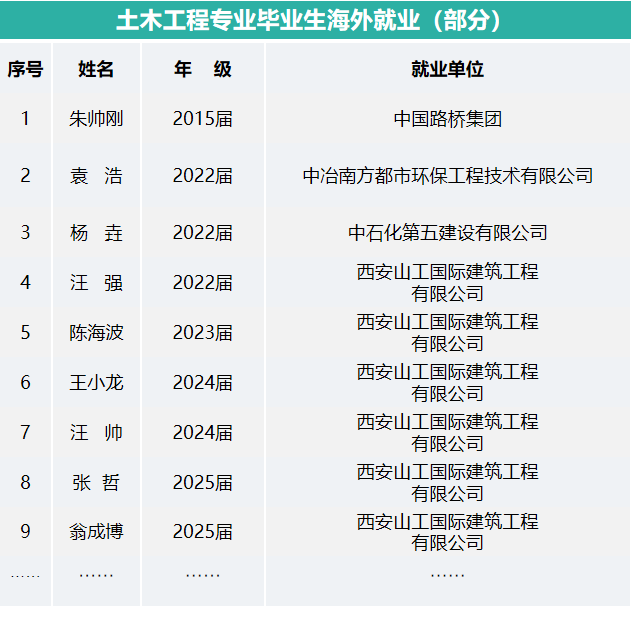Select the name cell 朱帅刚

[96, 119]
